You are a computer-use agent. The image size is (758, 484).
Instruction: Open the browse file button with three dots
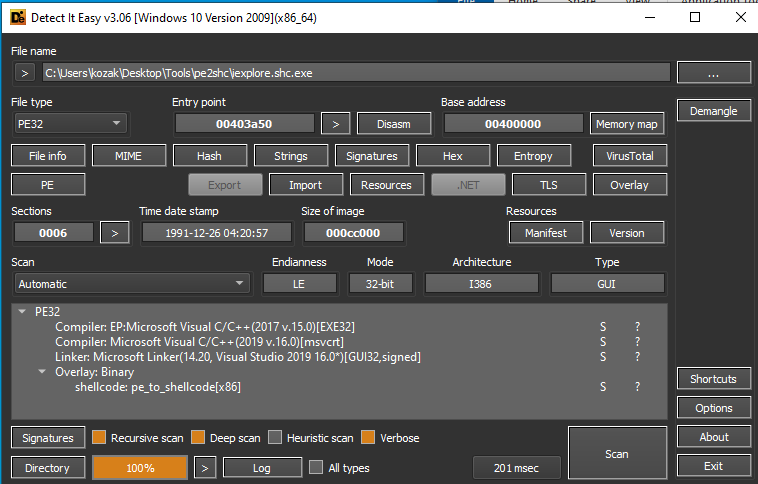tap(713, 72)
